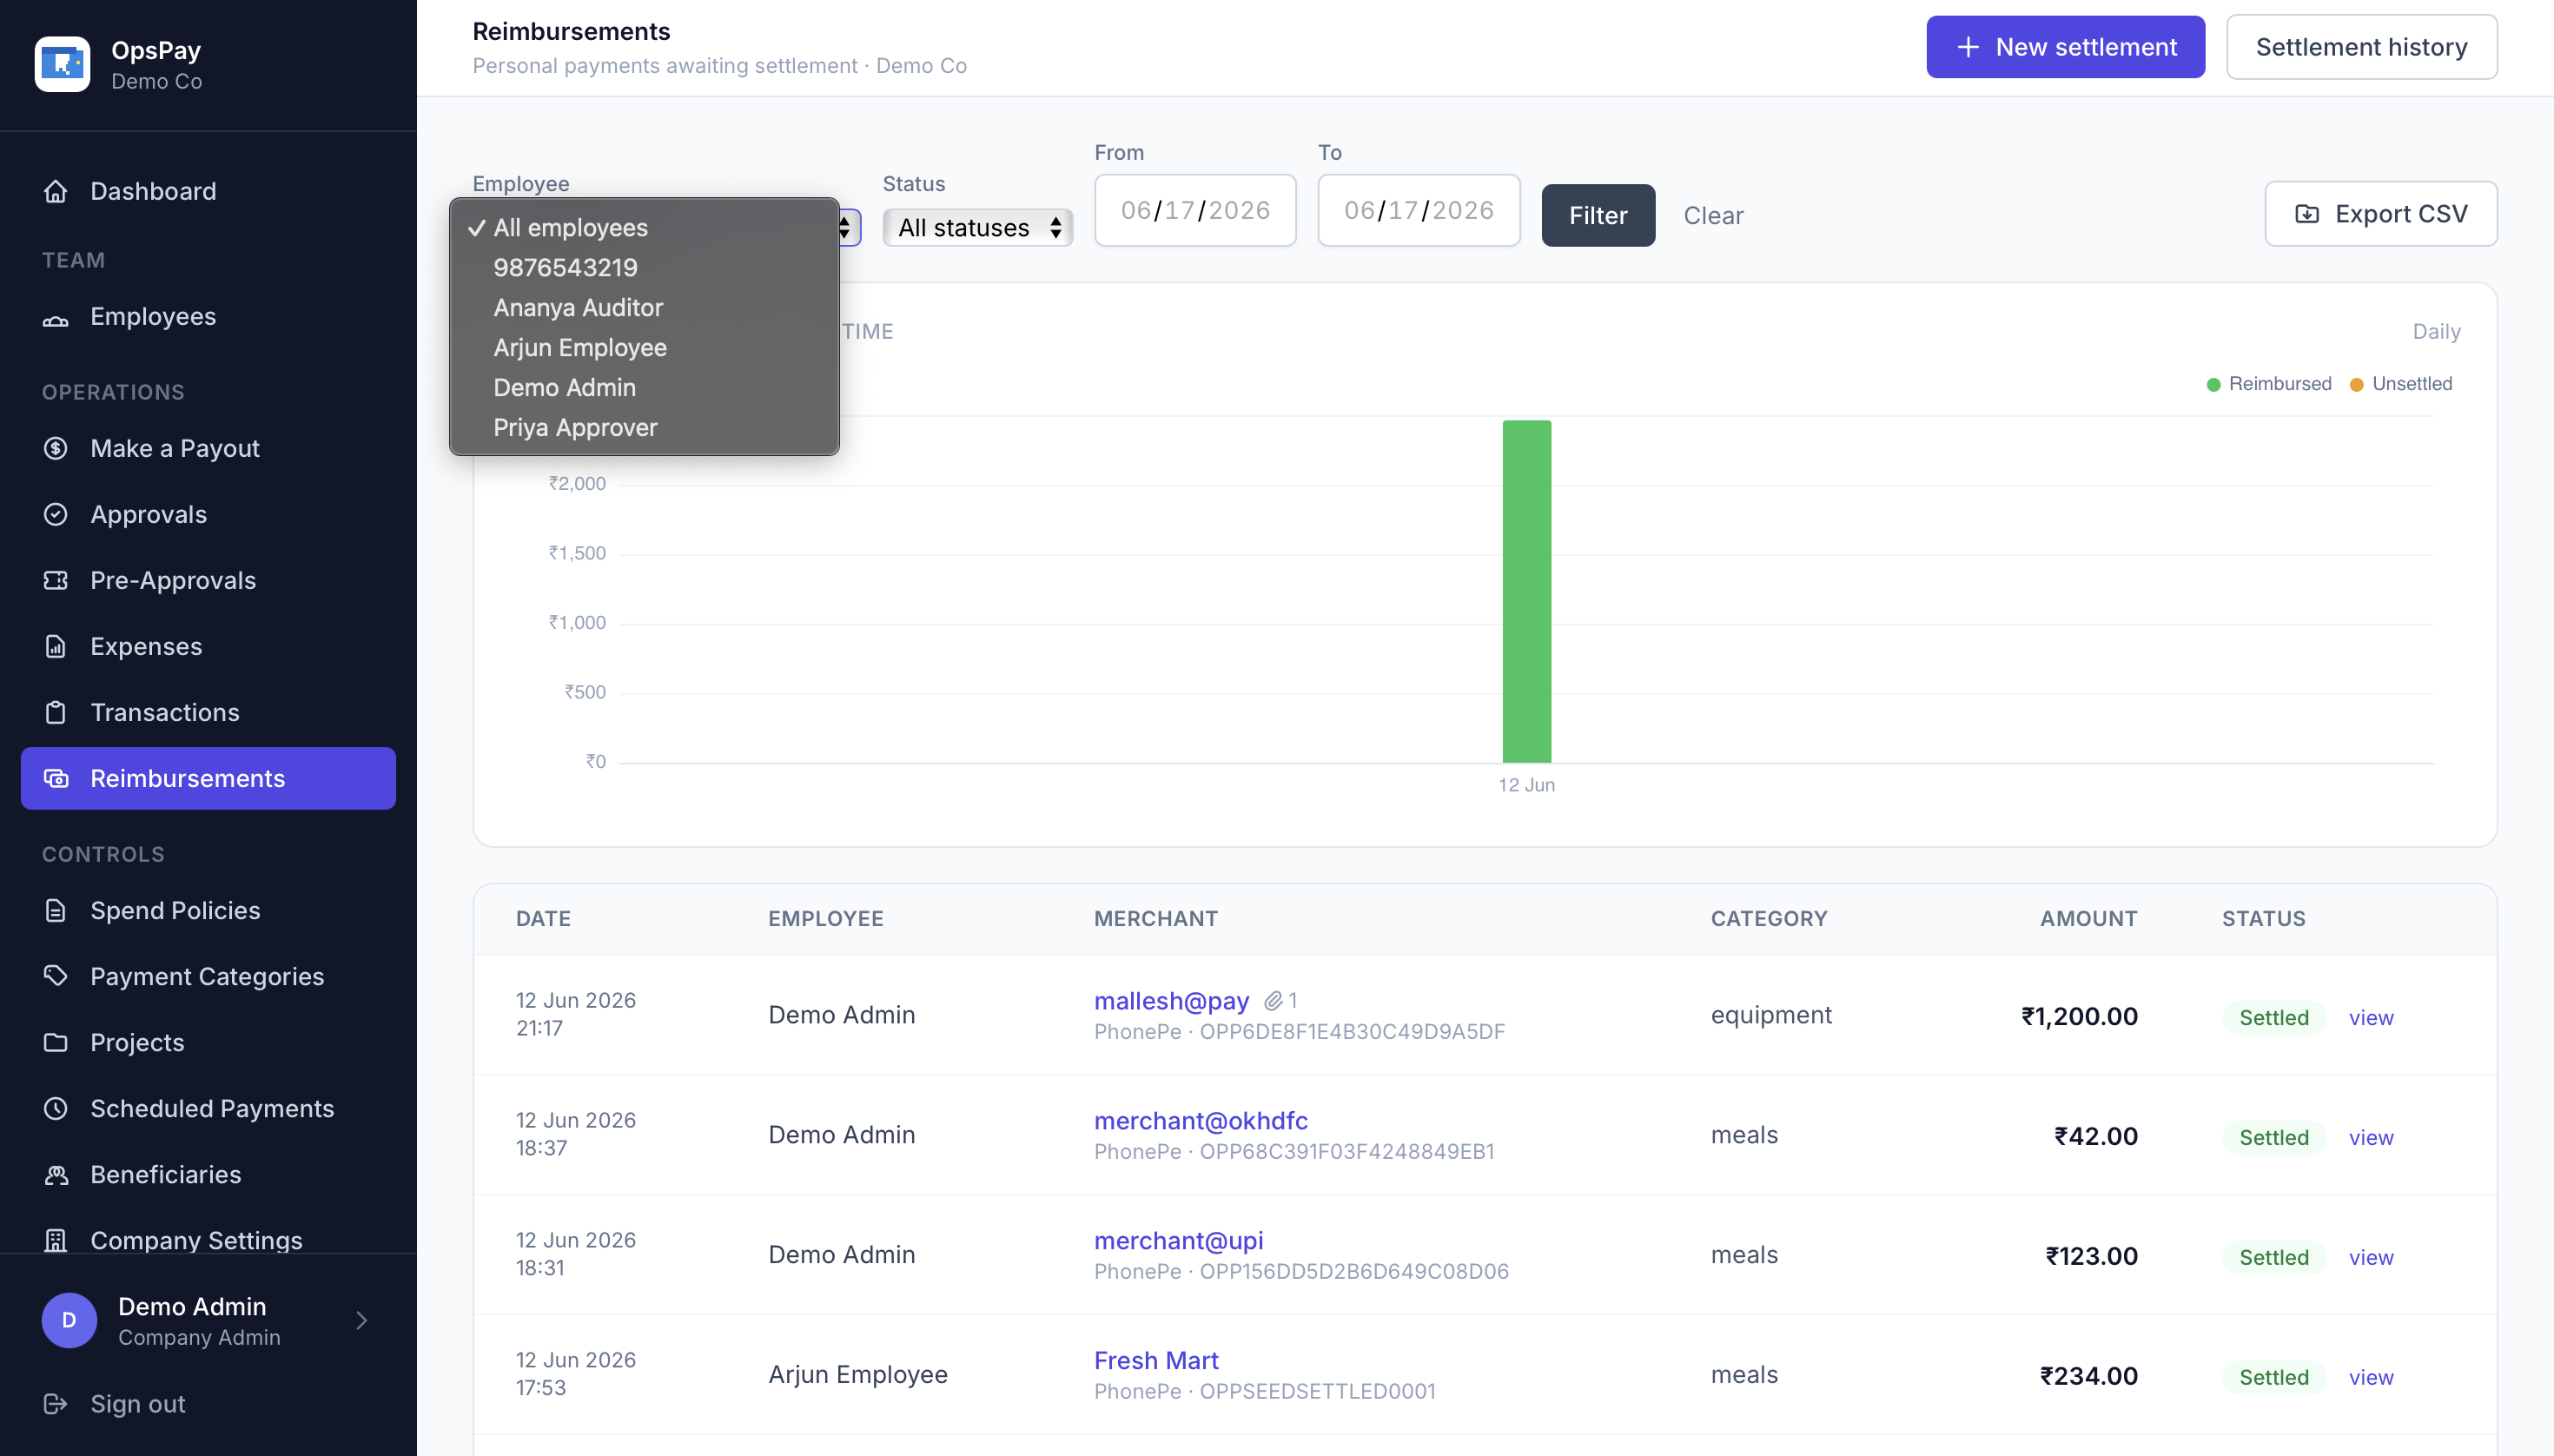Click the Settled badge for merchant@okhdfc

(2274, 1138)
